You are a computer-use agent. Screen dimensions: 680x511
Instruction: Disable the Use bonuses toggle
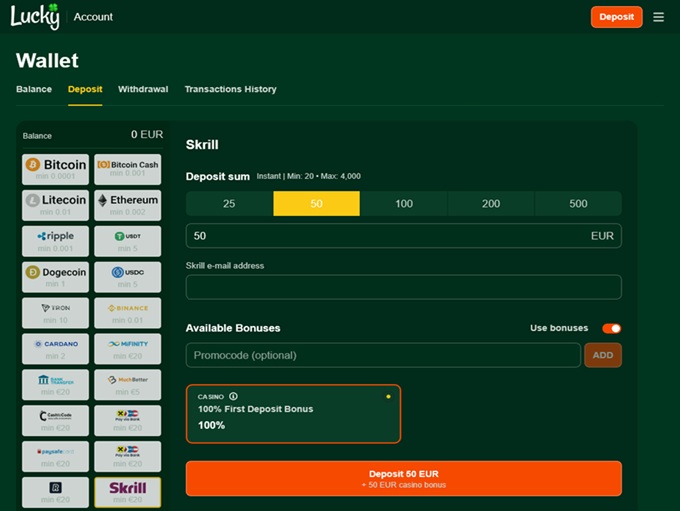tap(611, 328)
